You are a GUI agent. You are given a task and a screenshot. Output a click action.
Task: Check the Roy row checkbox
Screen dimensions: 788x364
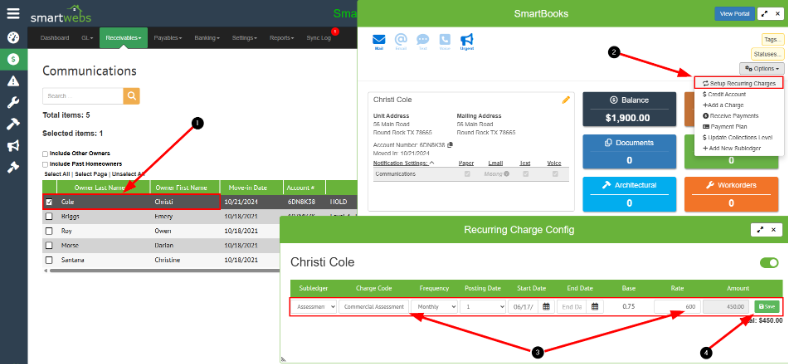click(49, 231)
